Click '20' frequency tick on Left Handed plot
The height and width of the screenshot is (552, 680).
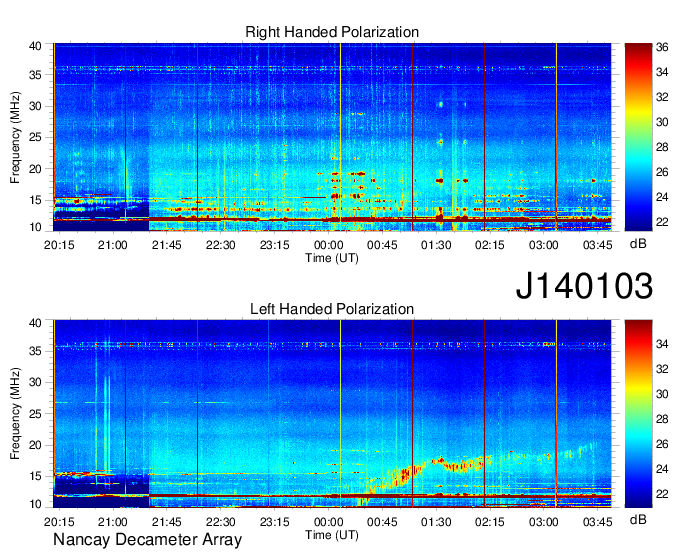(x=36, y=445)
